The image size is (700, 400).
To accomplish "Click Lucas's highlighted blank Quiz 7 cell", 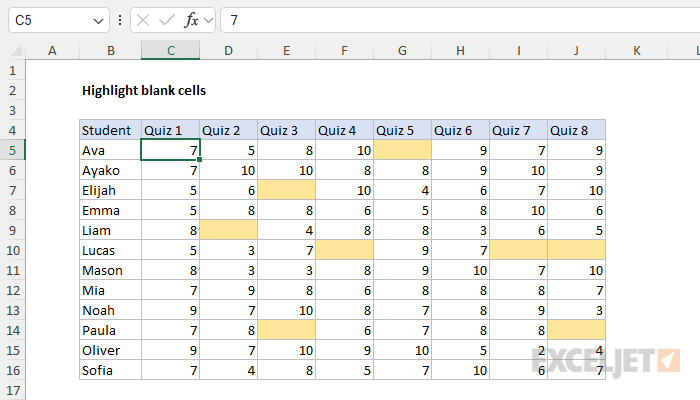I will [x=519, y=250].
